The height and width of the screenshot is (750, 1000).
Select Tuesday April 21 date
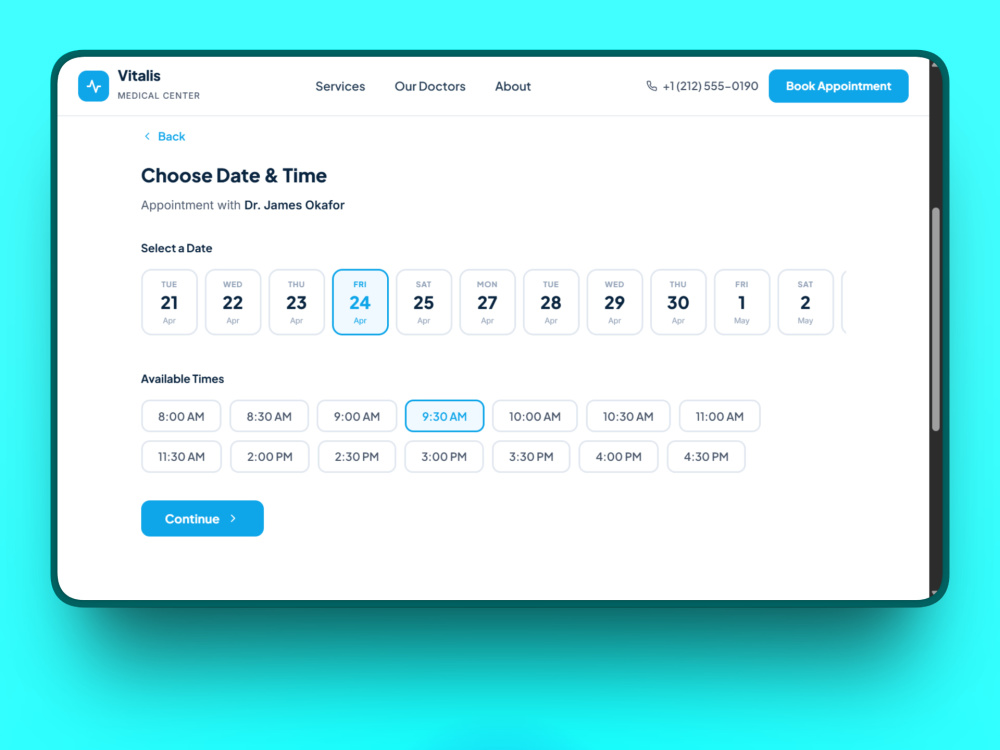(x=169, y=302)
